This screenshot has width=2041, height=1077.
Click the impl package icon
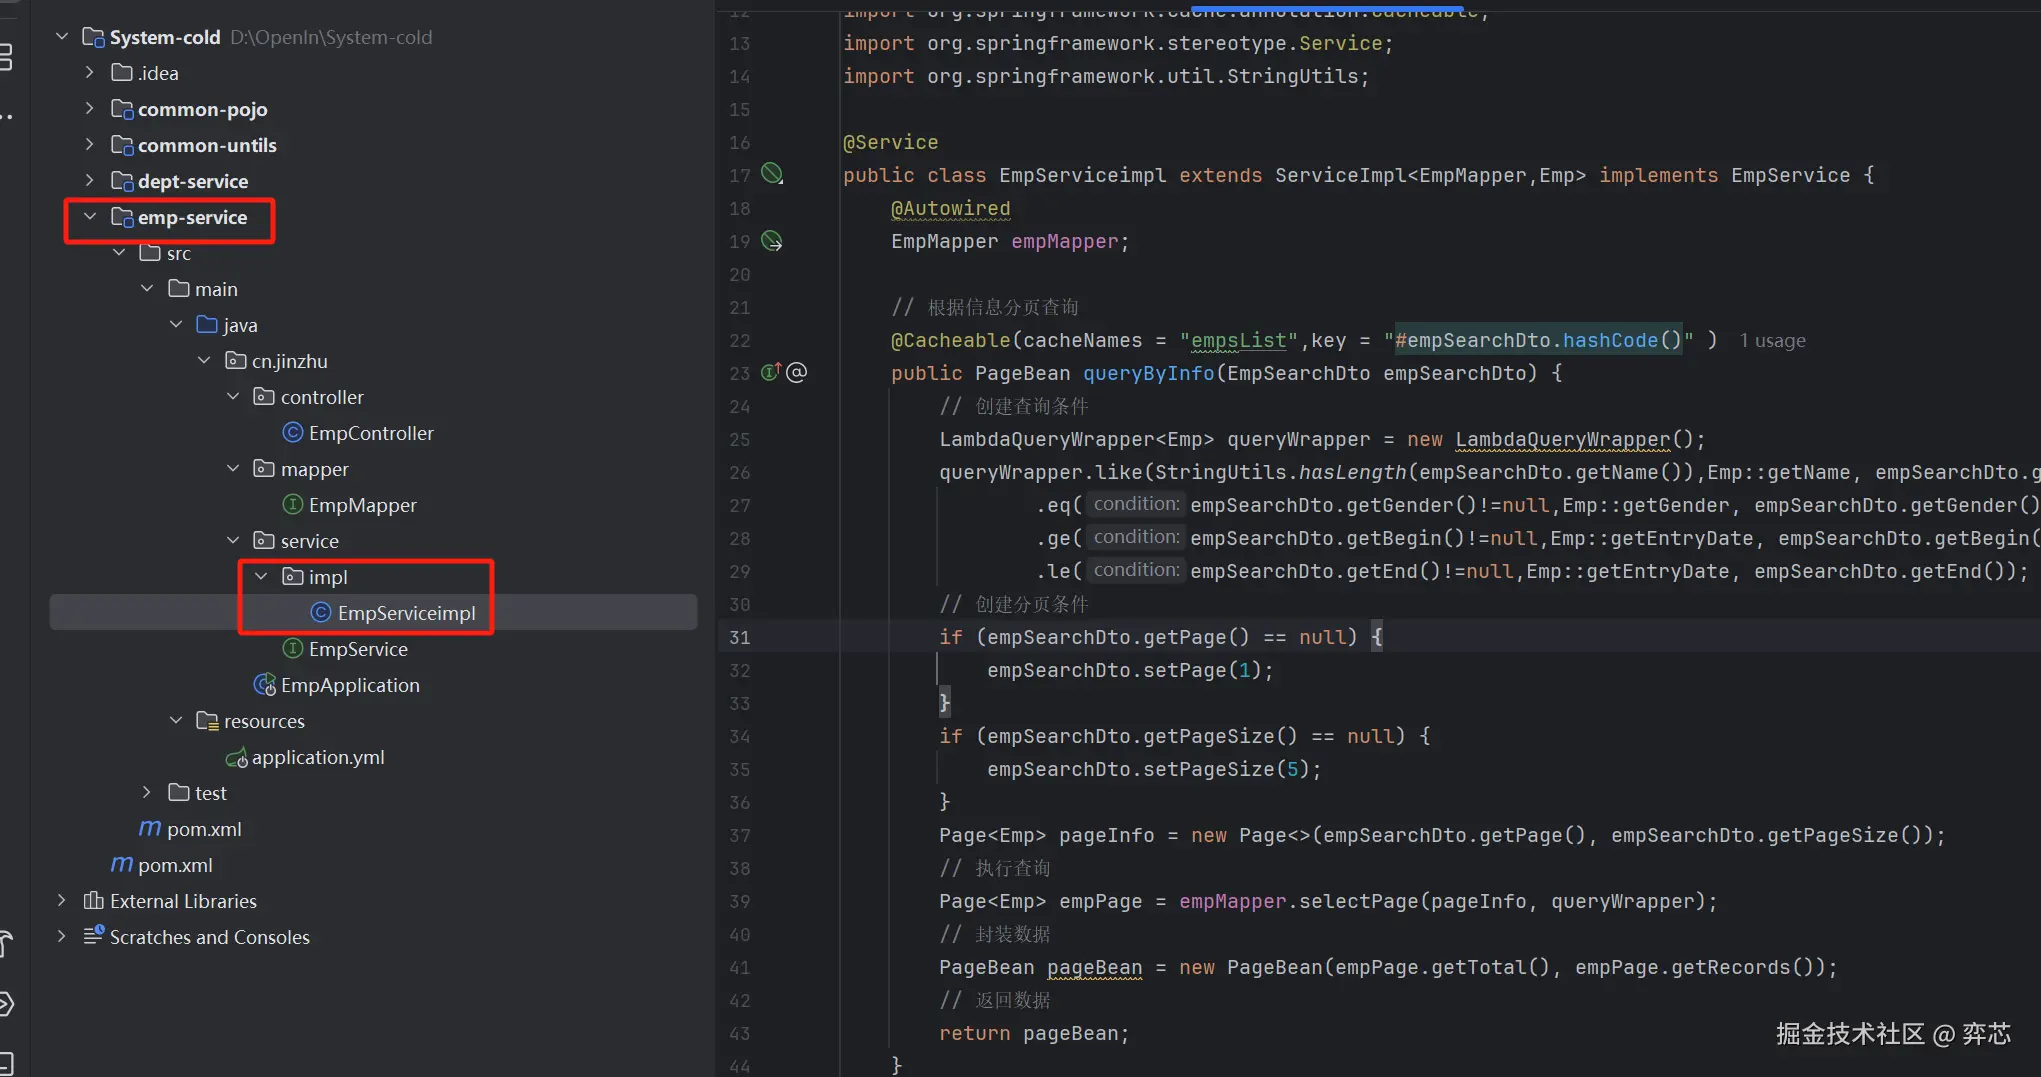click(x=293, y=577)
